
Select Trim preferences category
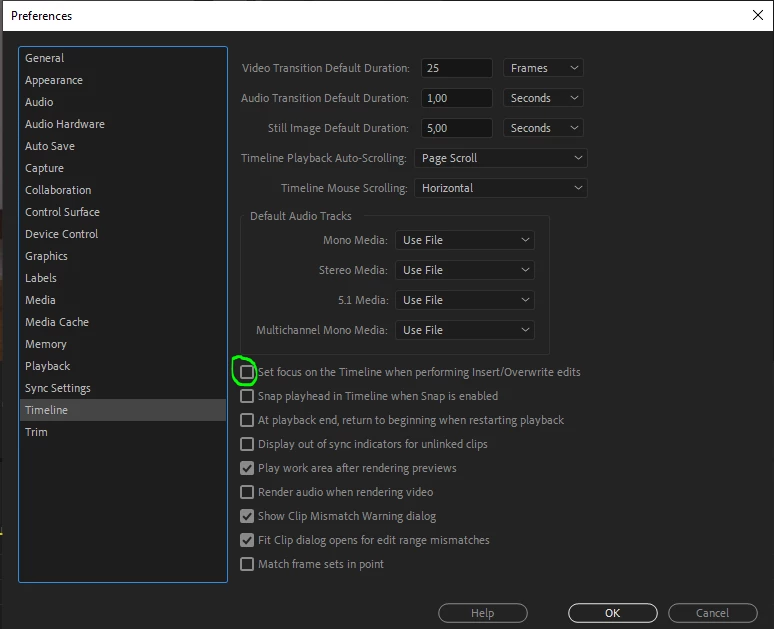[123, 432]
